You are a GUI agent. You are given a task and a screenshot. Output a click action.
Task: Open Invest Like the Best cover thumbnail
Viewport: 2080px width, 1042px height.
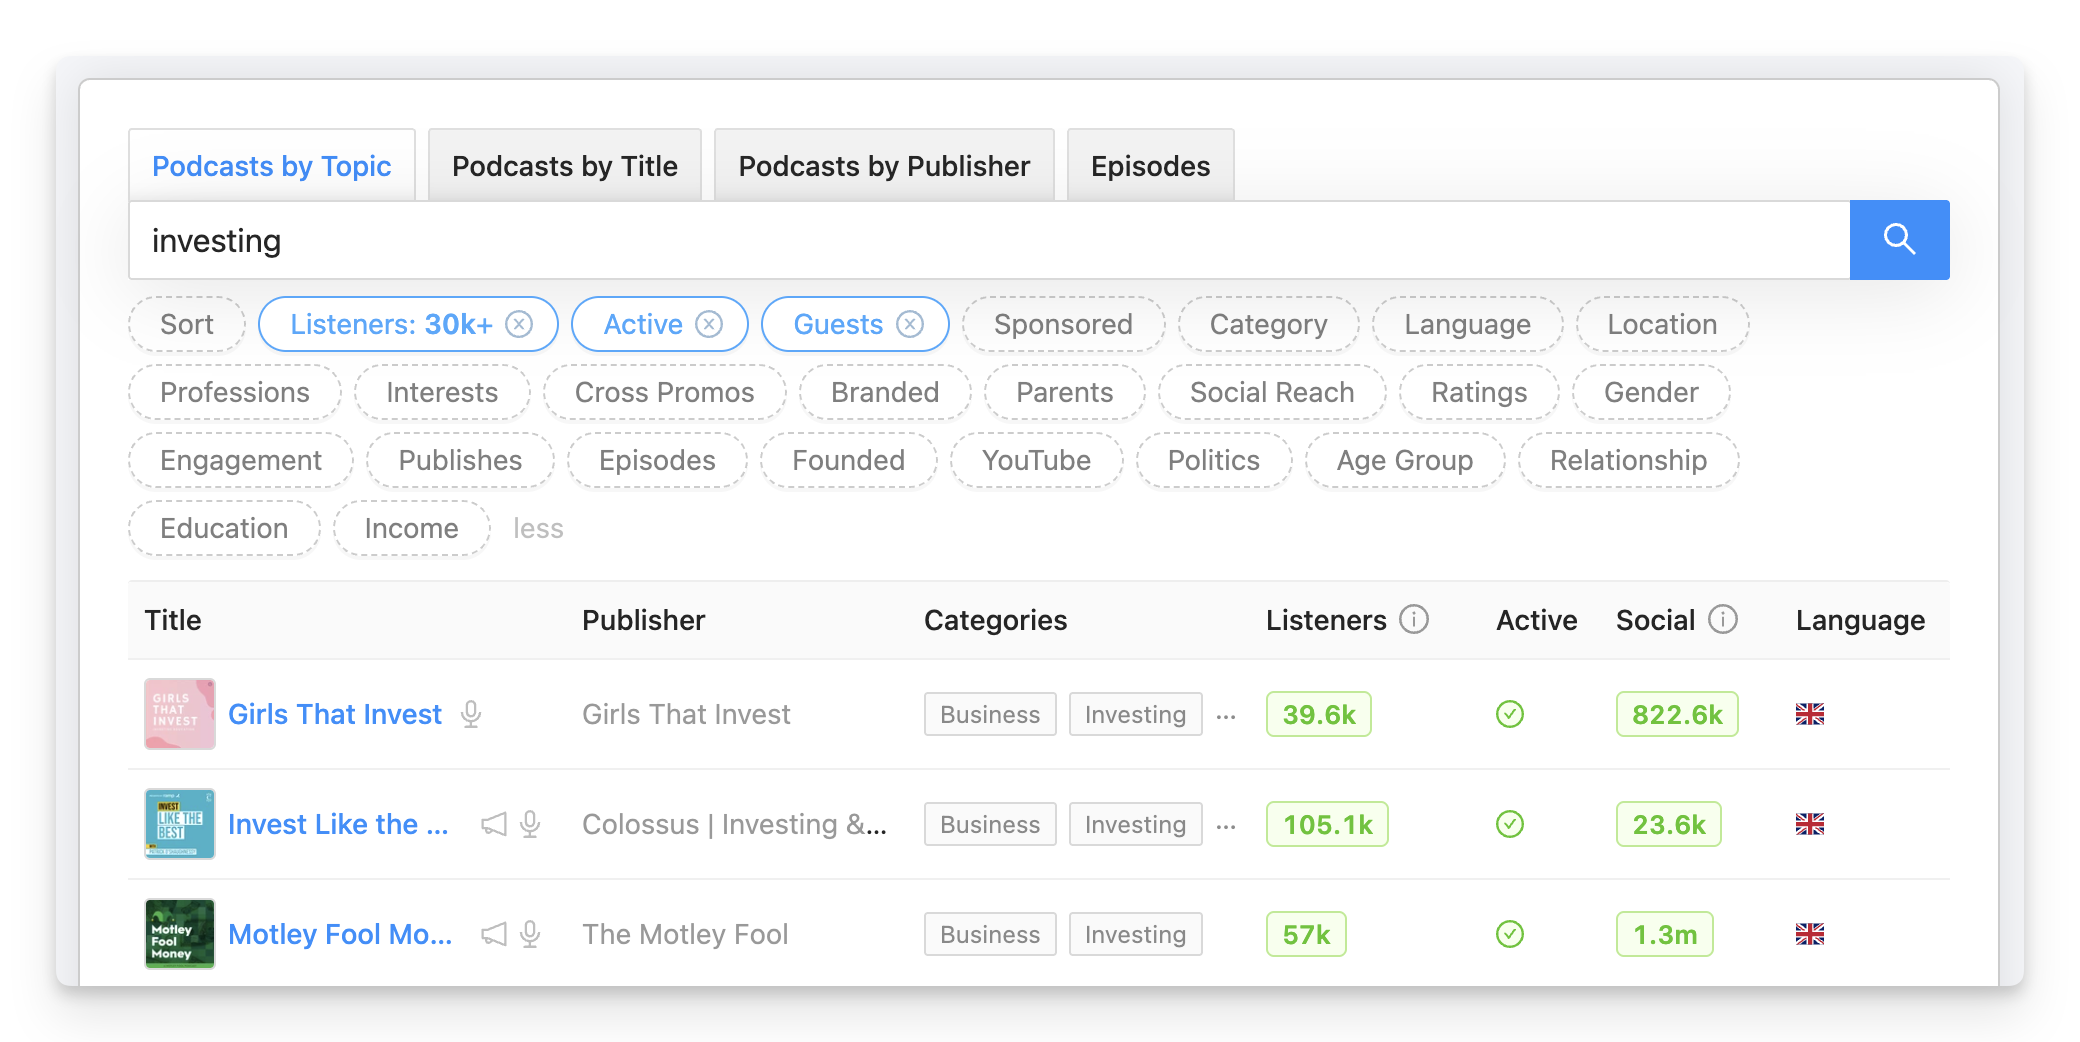point(180,824)
